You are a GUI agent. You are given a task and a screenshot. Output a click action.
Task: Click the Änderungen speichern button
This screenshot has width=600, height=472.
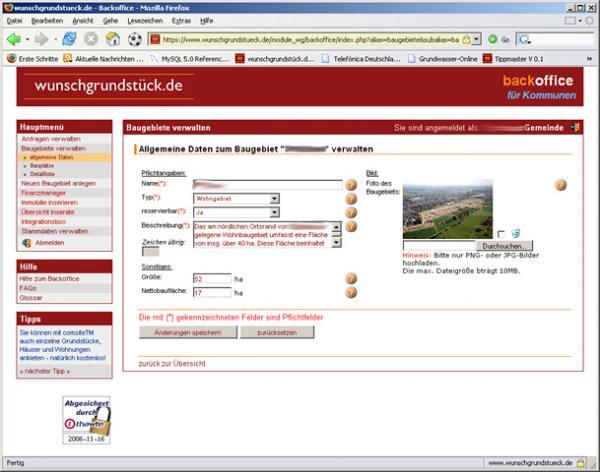(188, 333)
